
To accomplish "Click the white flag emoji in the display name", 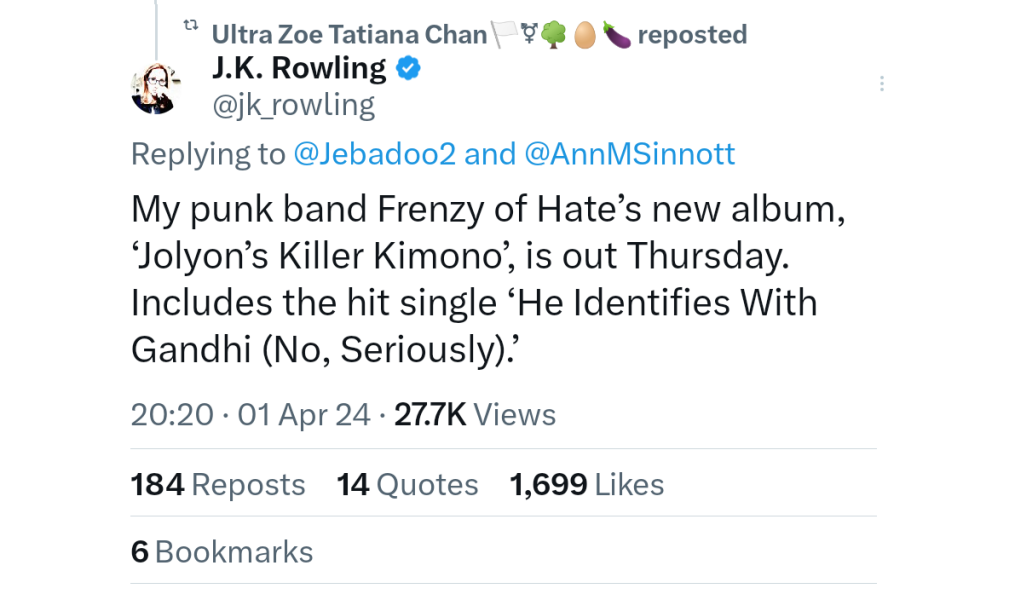I will click(507, 33).
